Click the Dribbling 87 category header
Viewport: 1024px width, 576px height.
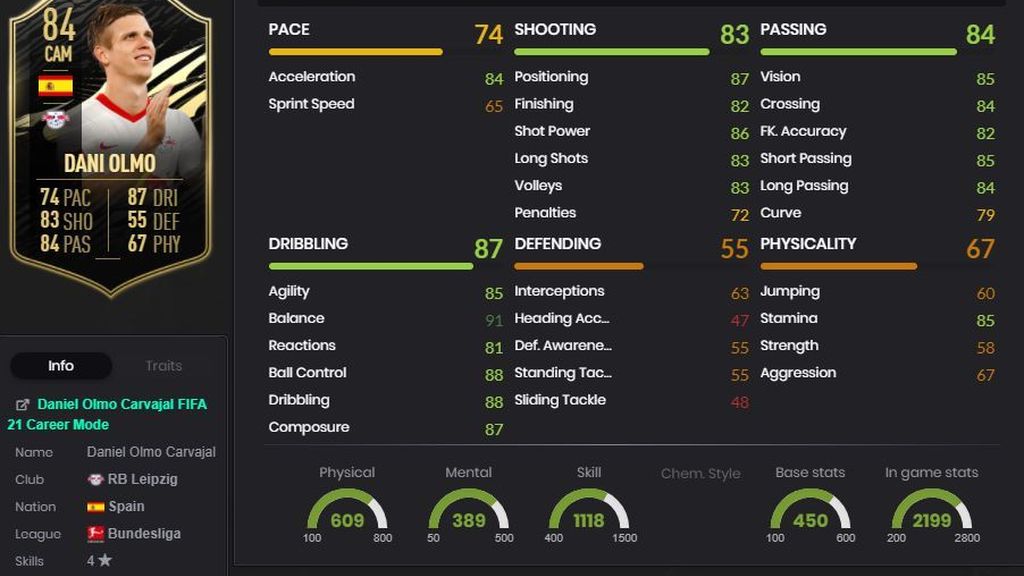[385, 248]
